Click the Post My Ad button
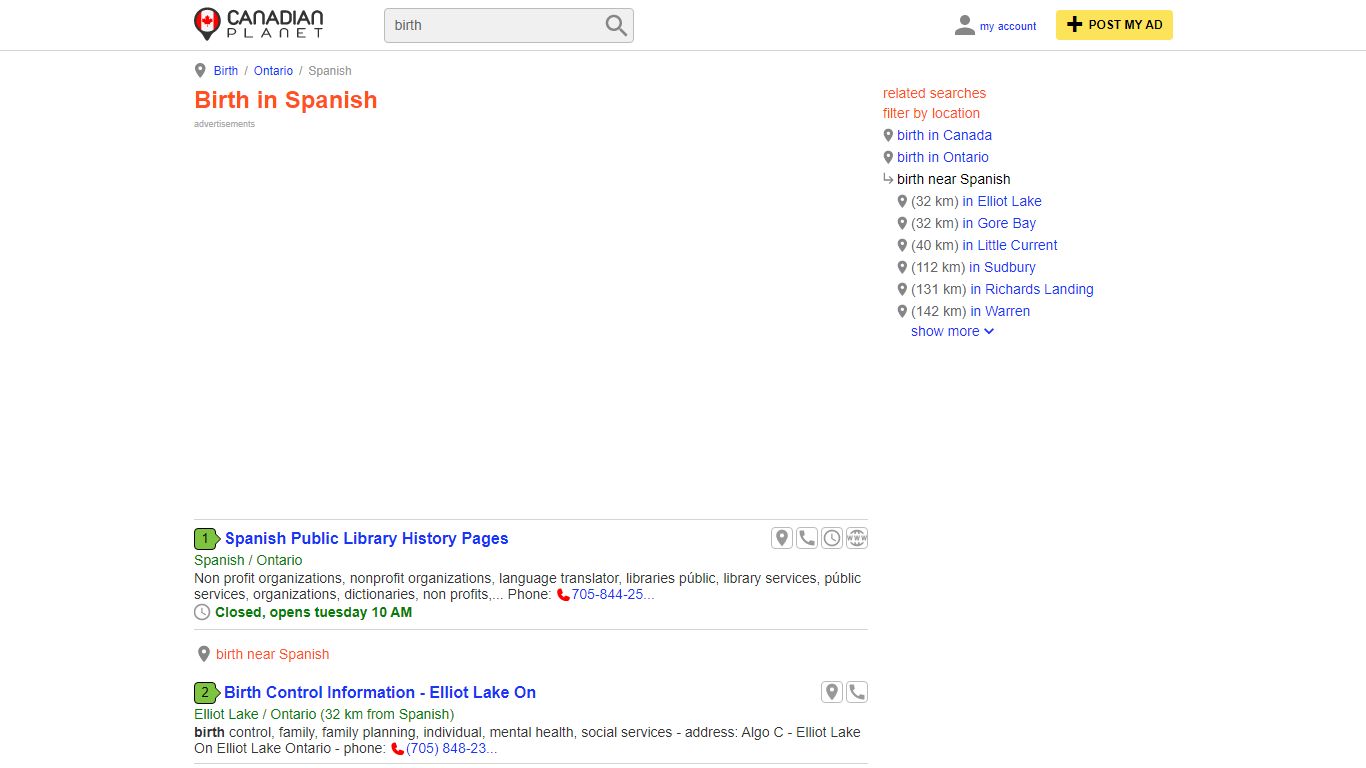Image resolution: width=1366 pixels, height=768 pixels. (1114, 25)
